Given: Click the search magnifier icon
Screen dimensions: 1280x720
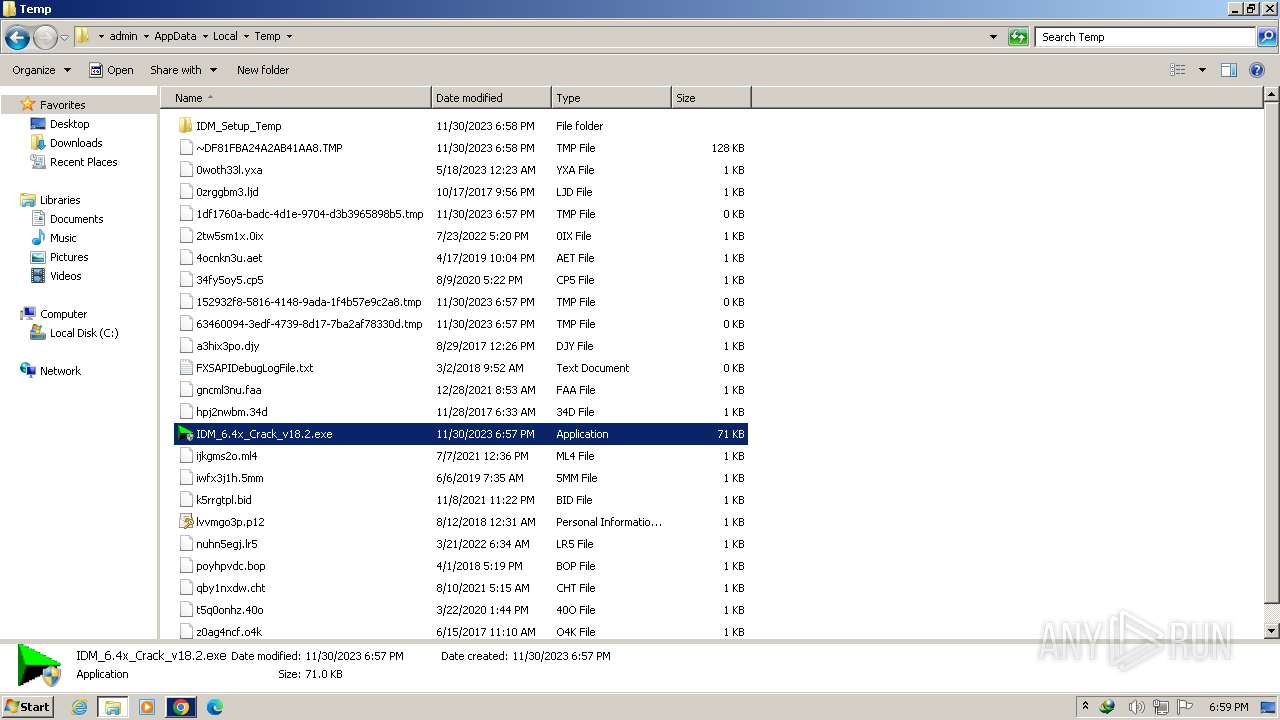Looking at the screenshot, I should click(1268, 37).
